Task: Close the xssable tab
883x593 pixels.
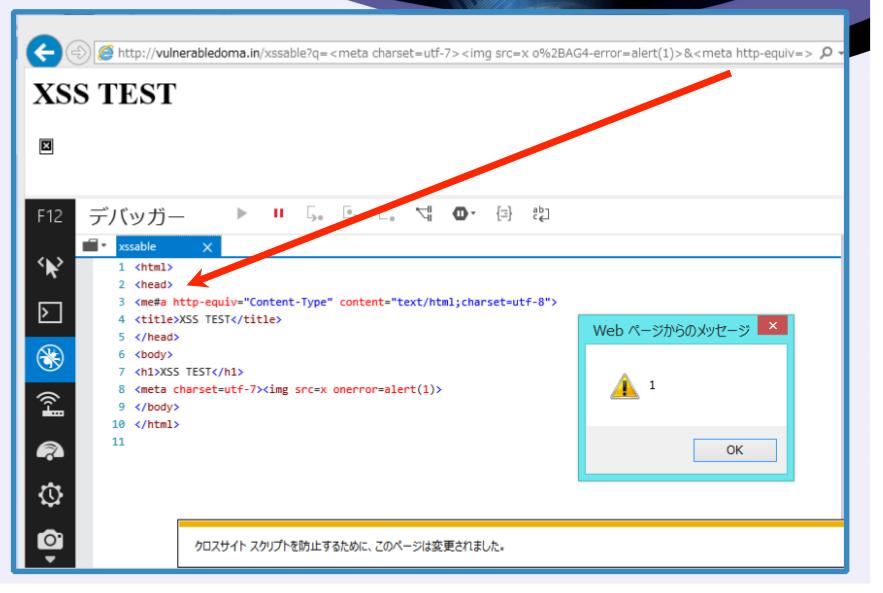Action: (x=207, y=247)
